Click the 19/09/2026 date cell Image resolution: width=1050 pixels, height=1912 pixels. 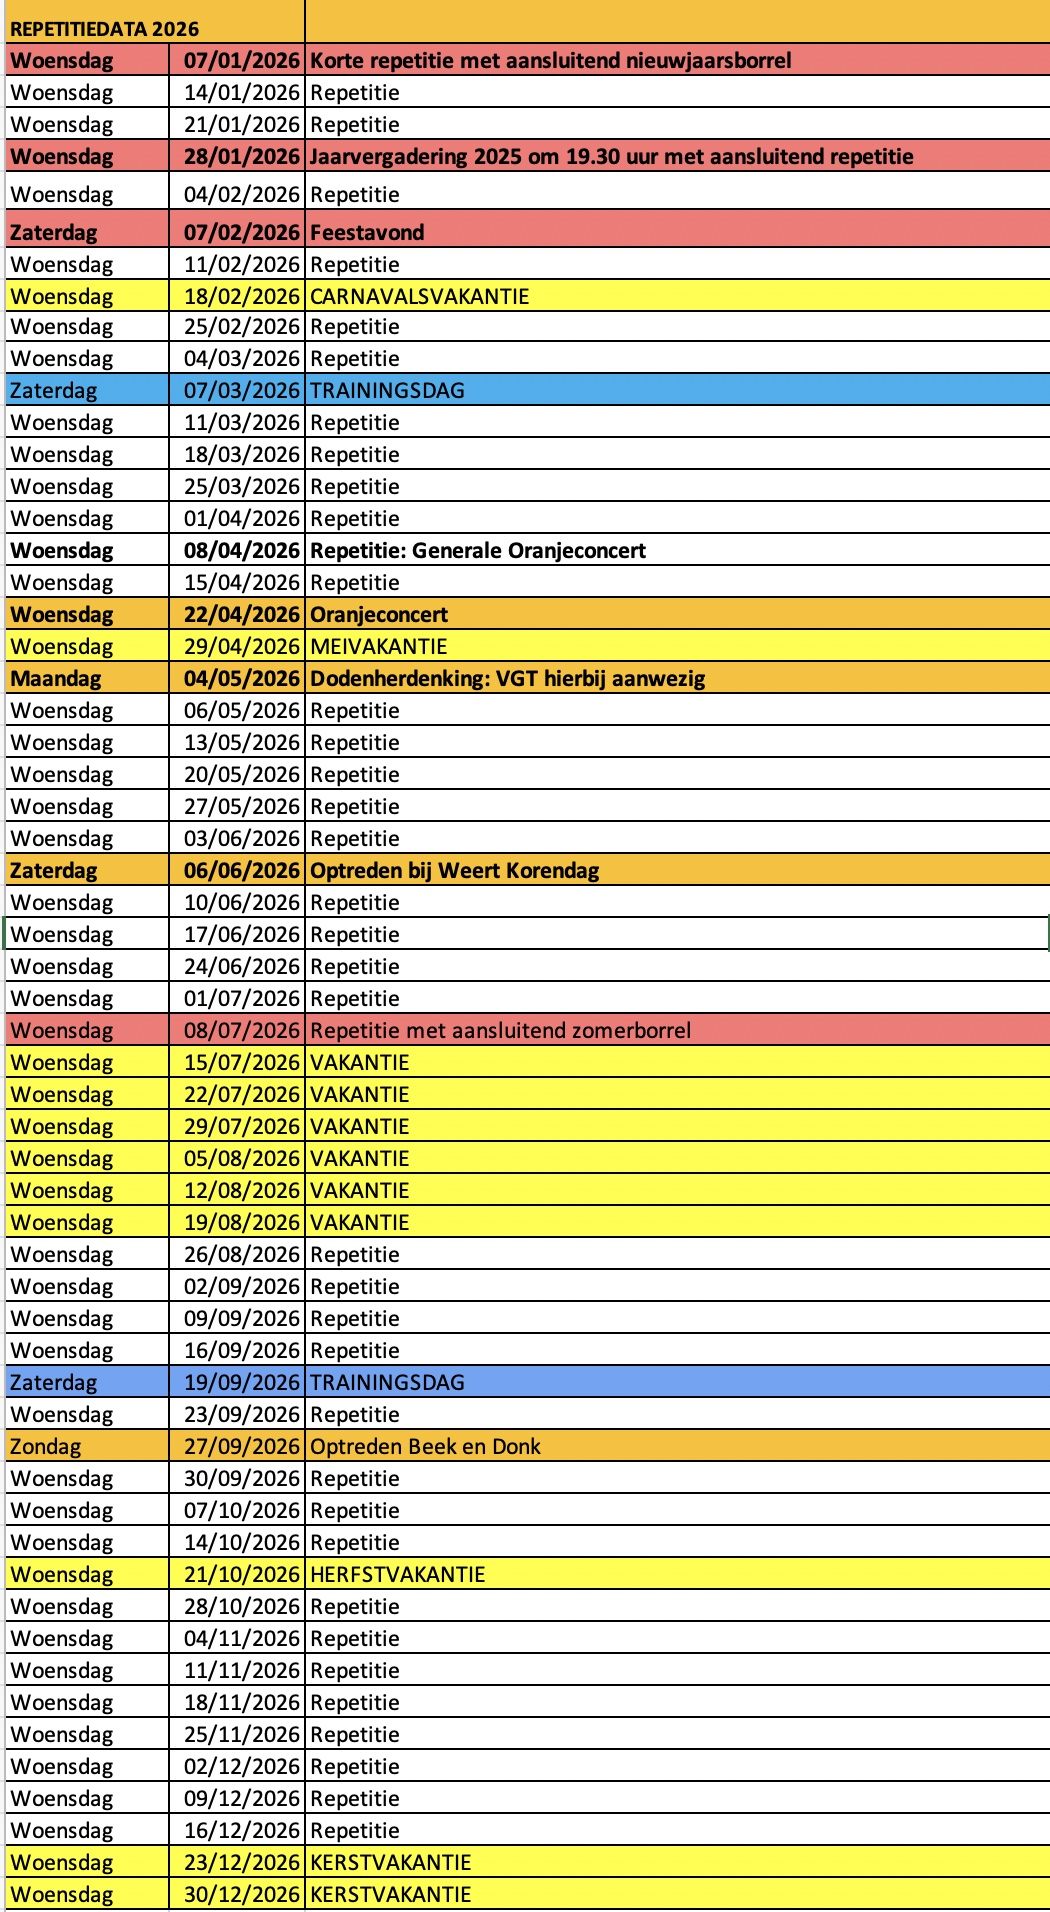[241, 1382]
